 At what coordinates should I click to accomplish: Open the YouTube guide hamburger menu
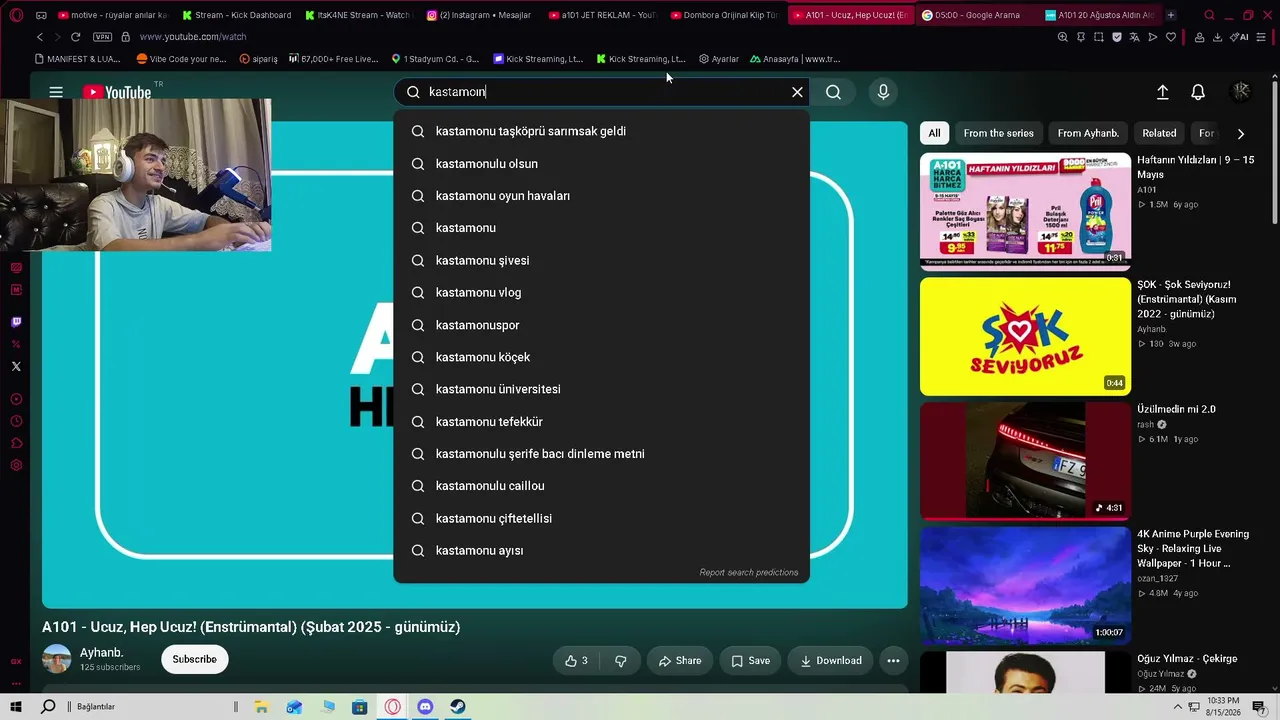(x=56, y=92)
